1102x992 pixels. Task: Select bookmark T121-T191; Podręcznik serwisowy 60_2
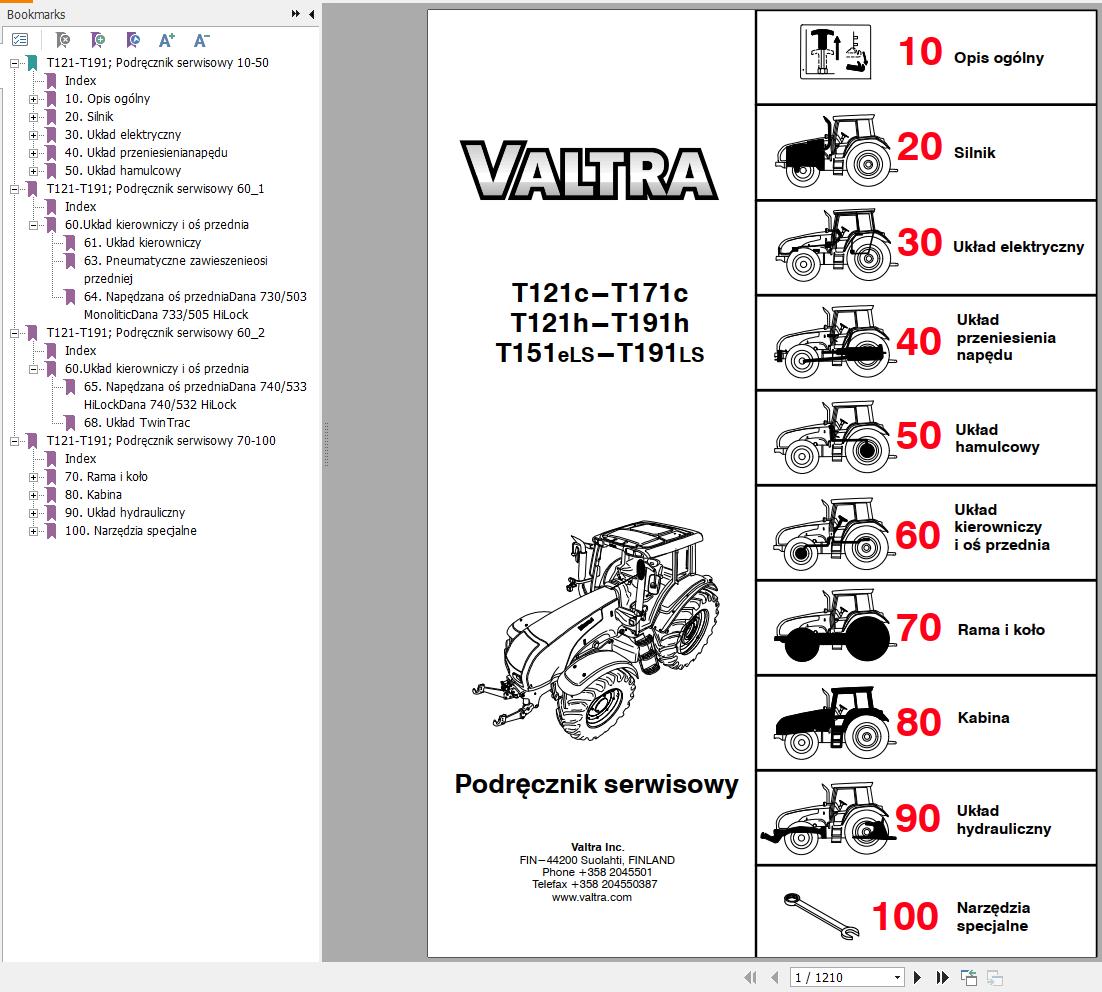[155, 333]
